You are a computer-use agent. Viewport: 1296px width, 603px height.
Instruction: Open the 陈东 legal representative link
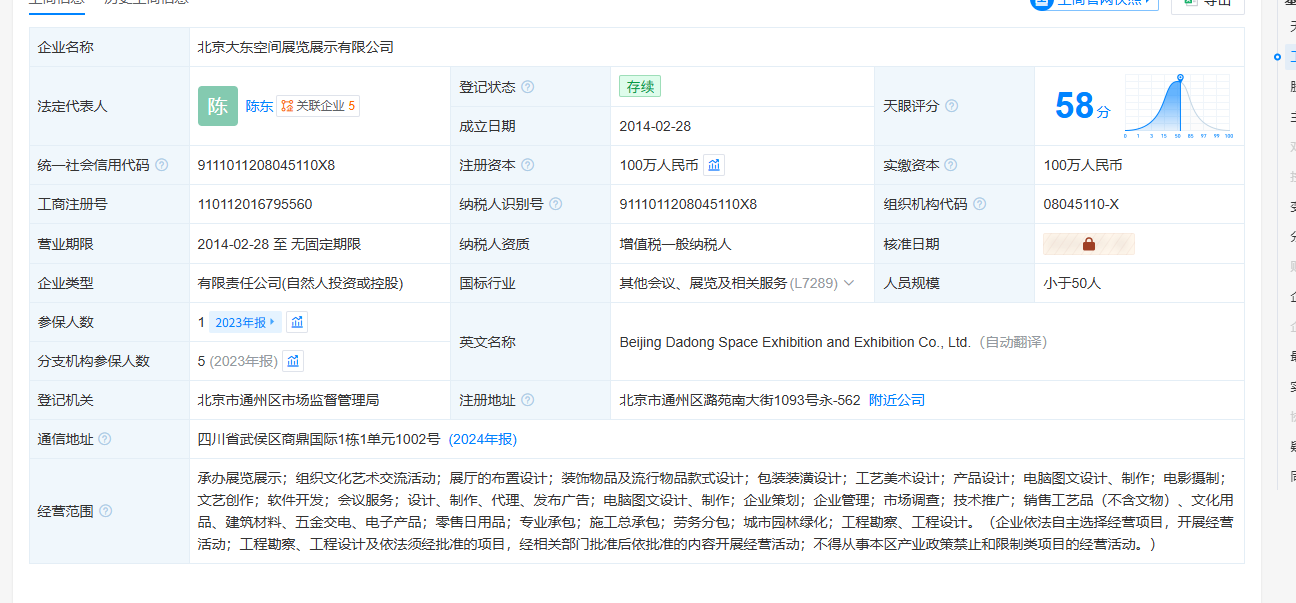tap(259, 106)
